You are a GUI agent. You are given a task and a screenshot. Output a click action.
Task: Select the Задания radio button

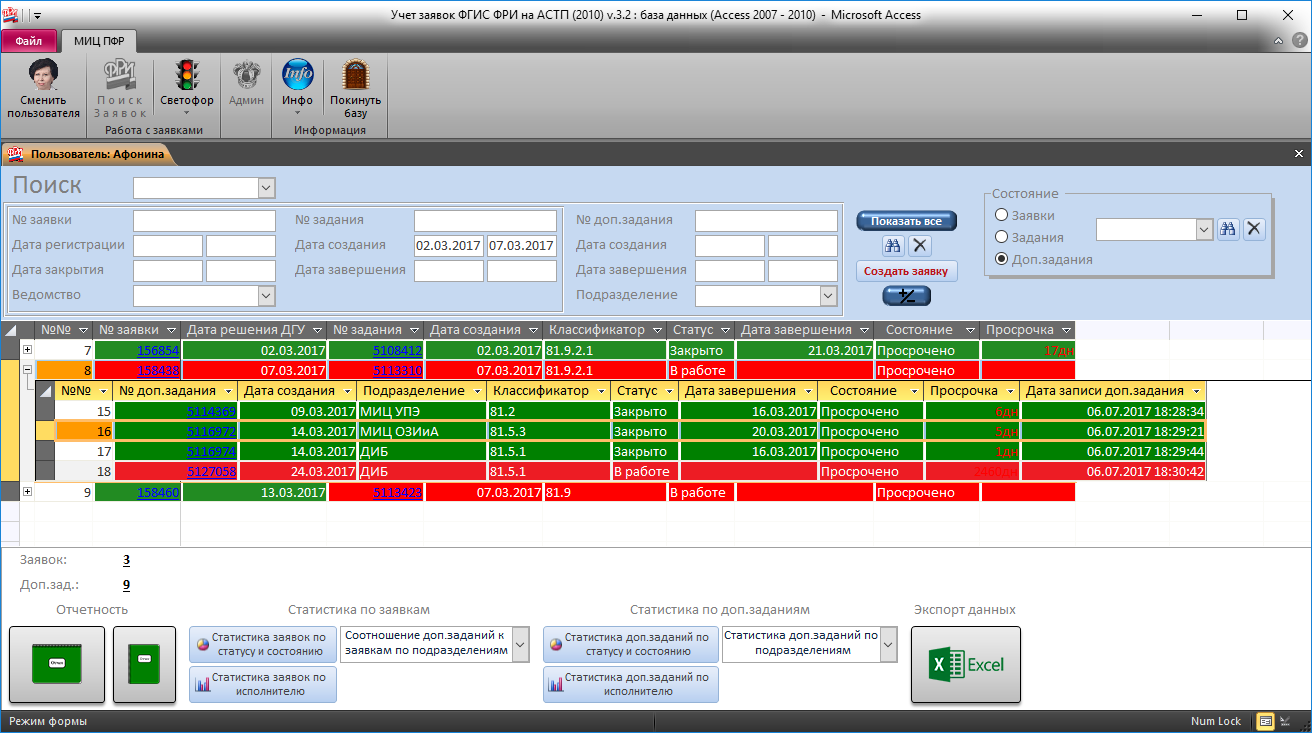[x=1001, y=238]
